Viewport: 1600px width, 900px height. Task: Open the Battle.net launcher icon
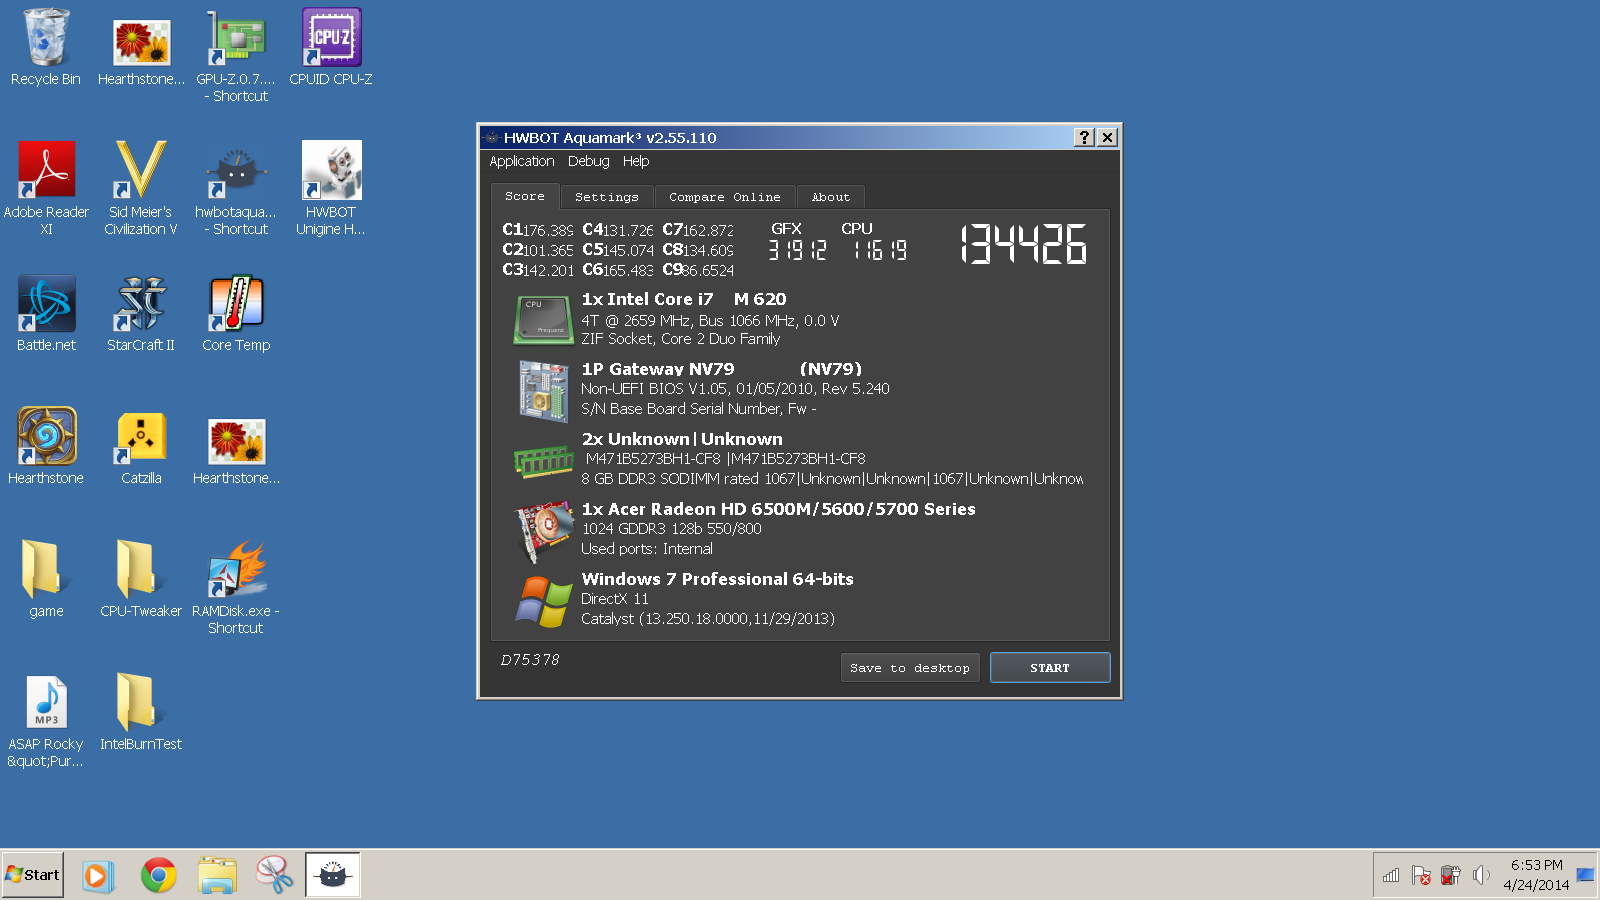click(x=46, y=313)
